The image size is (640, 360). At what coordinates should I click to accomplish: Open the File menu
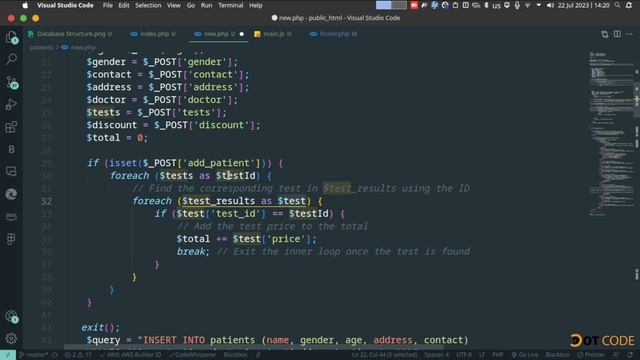(x=108, y=5)
